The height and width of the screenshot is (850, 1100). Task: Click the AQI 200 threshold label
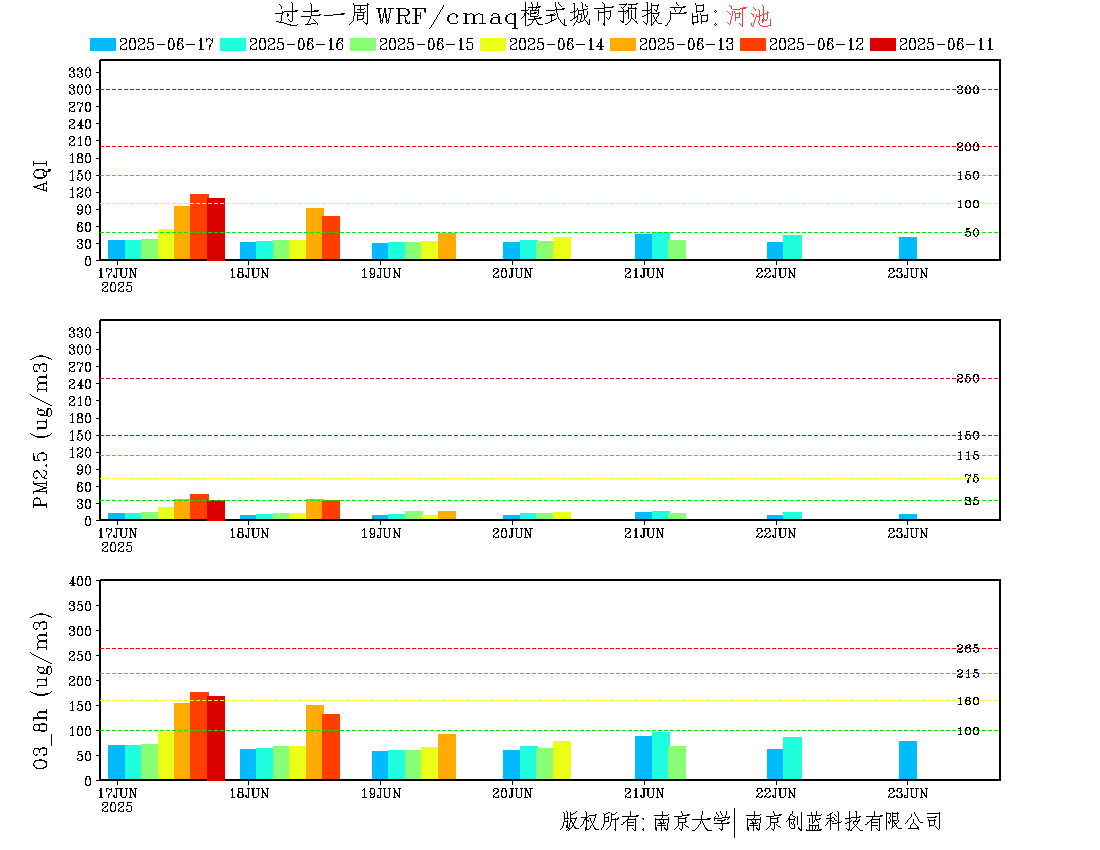(x=968, y=147)
